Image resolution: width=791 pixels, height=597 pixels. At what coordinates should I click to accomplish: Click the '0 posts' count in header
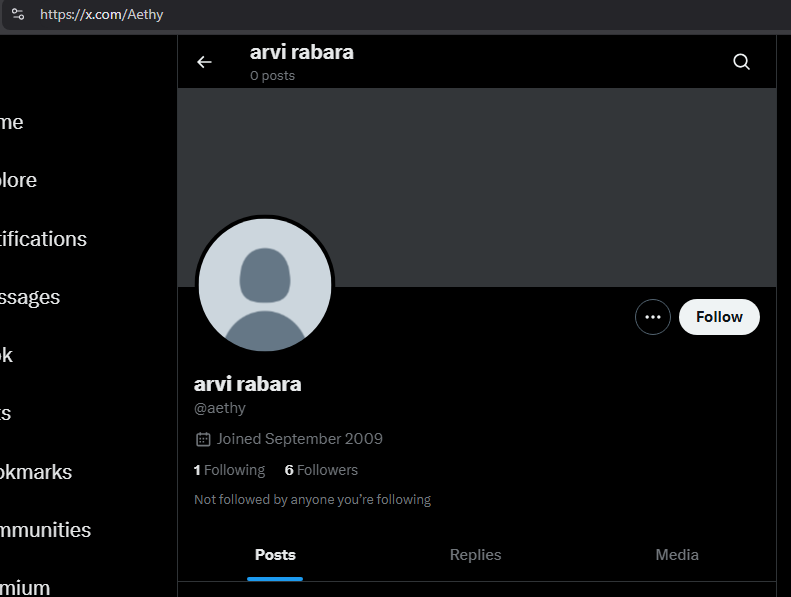click(x=272, y=76)
